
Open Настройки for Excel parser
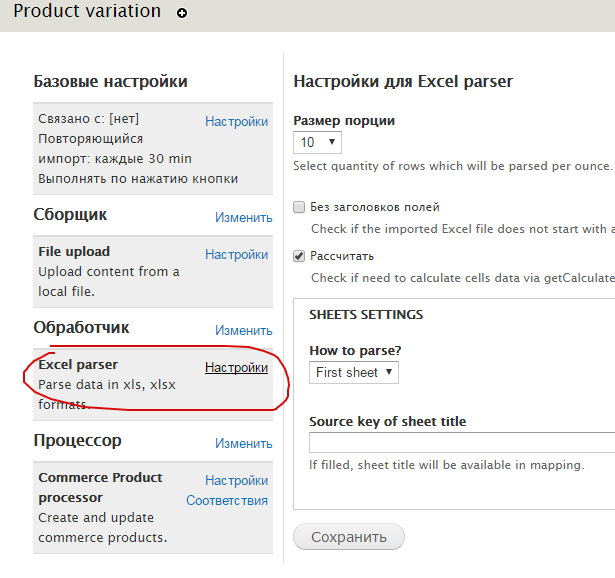pos(236,367)
